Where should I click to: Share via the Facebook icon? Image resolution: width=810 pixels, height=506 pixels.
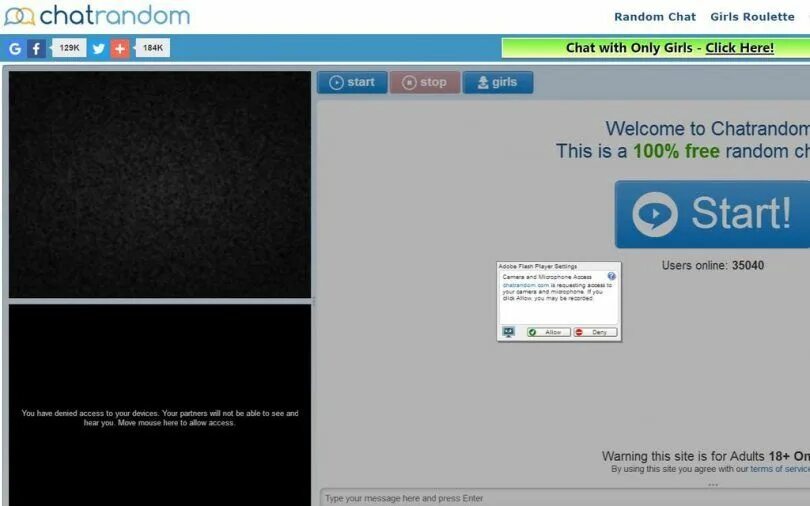36,49
